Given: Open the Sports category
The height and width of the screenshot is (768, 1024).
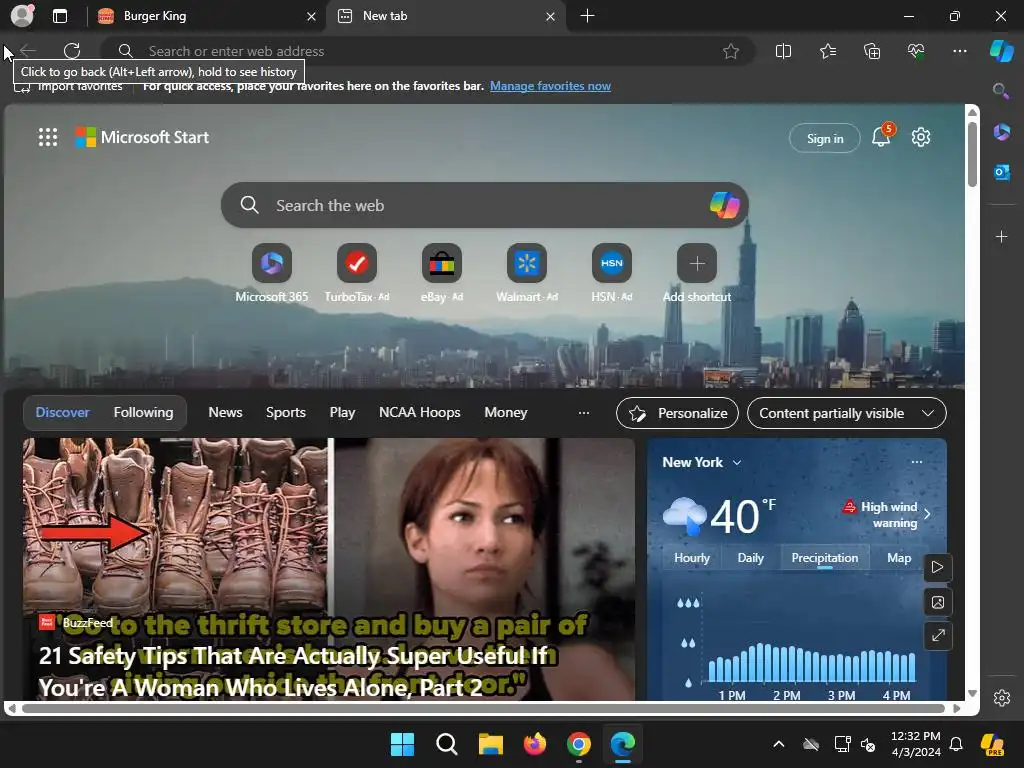Looking at the screenshot, I should click(x=286, y=413).
